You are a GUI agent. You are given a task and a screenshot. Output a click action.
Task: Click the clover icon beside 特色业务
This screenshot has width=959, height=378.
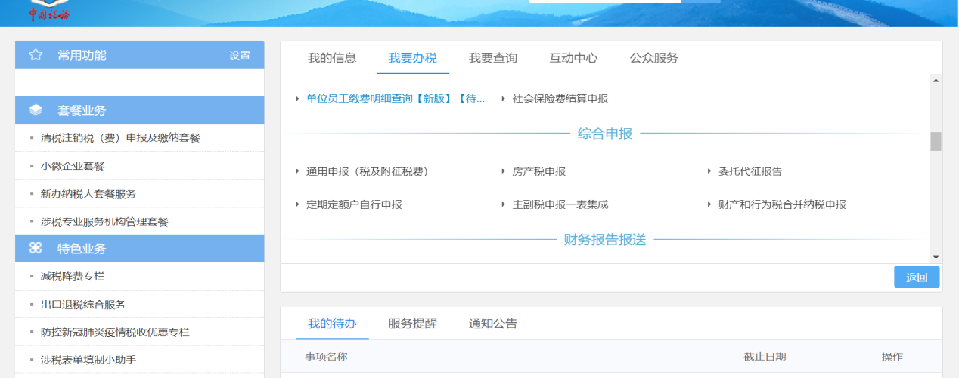[35, 248]
